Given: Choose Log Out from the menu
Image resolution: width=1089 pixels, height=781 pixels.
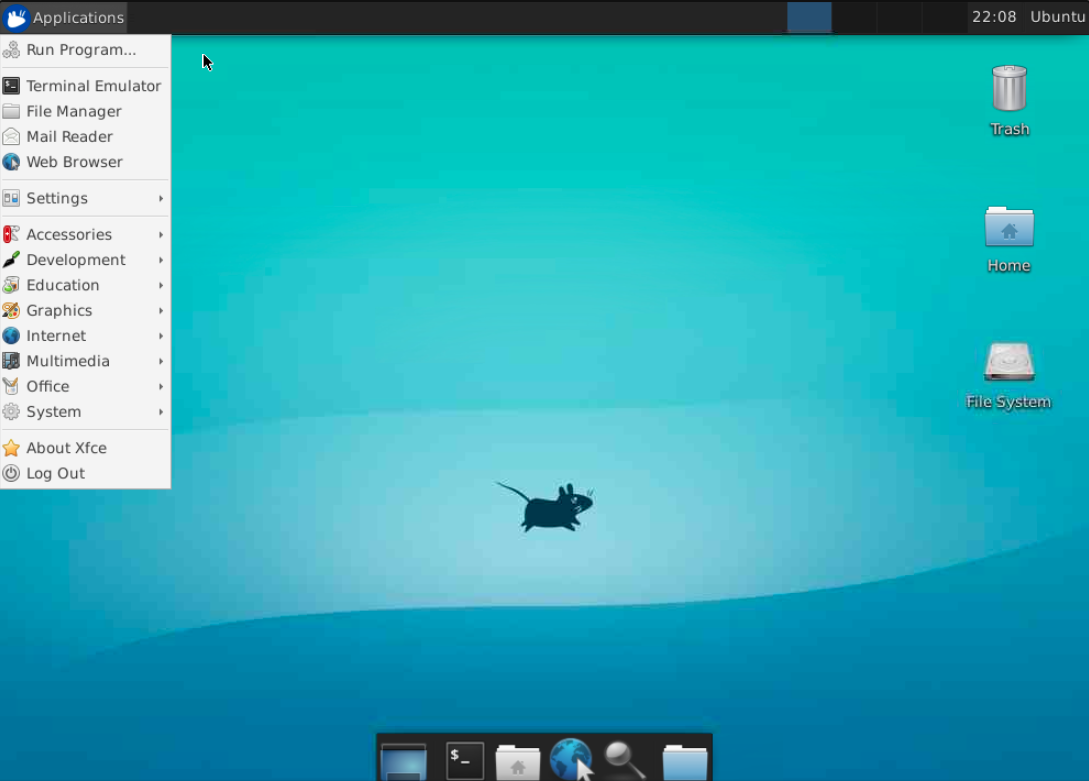Looking at the screenshot, I should coord(85,473).
